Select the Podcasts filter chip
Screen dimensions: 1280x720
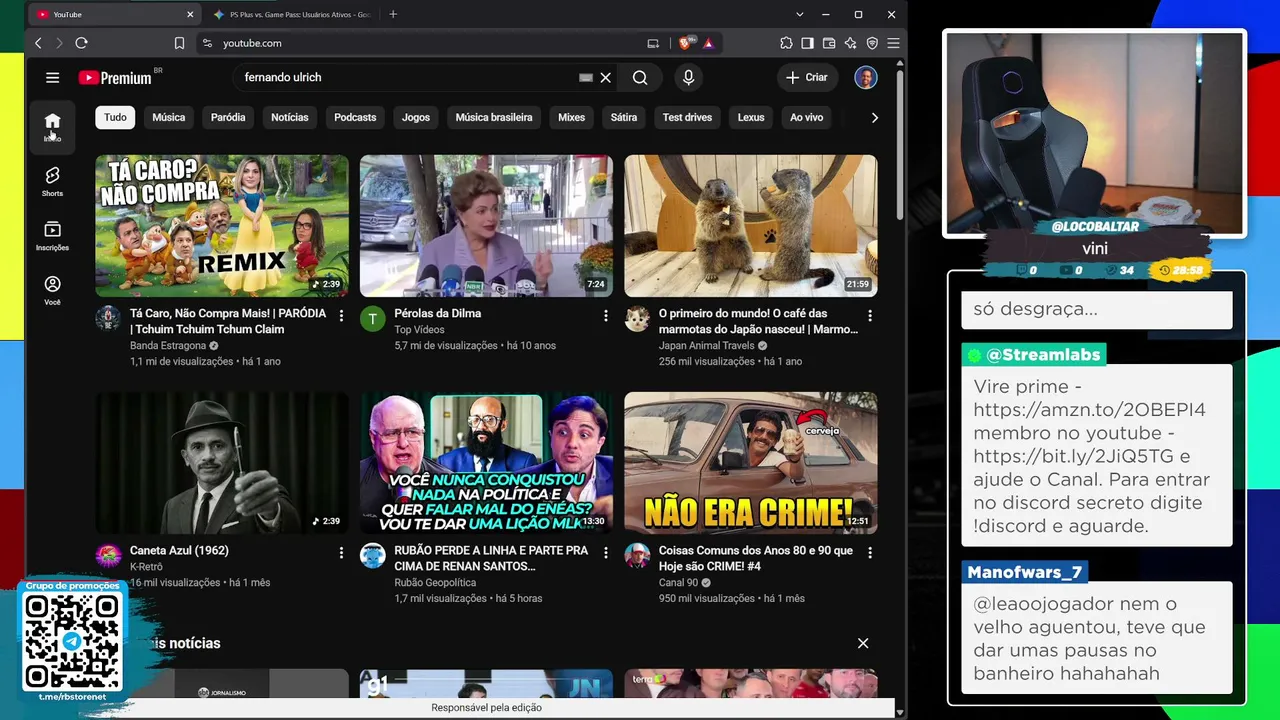click(x=355, y=118)
